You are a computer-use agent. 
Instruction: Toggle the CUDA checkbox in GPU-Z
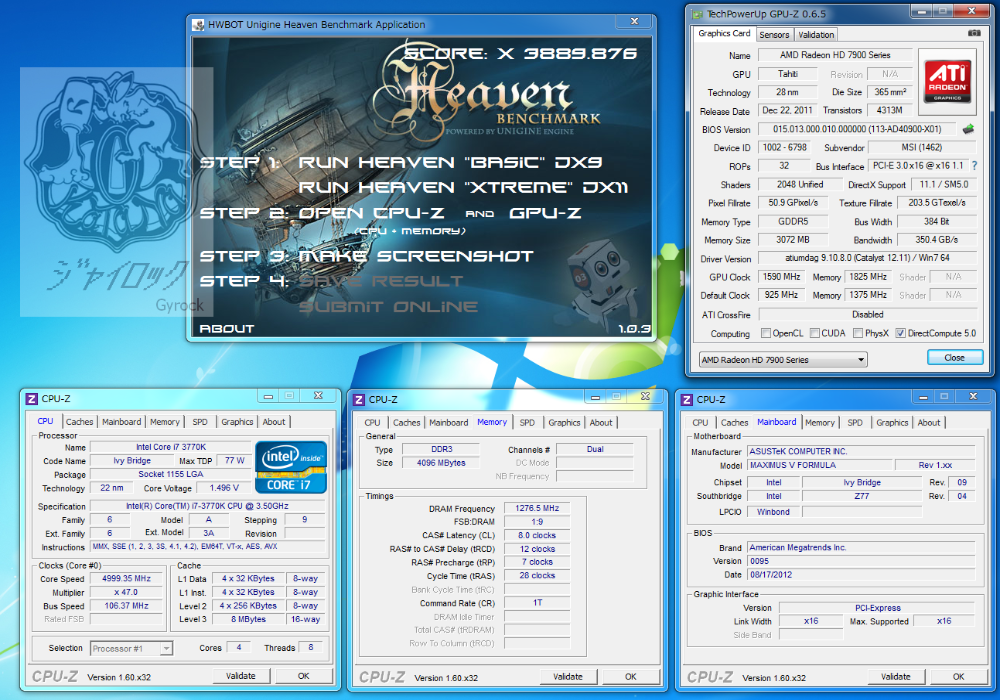814,333
